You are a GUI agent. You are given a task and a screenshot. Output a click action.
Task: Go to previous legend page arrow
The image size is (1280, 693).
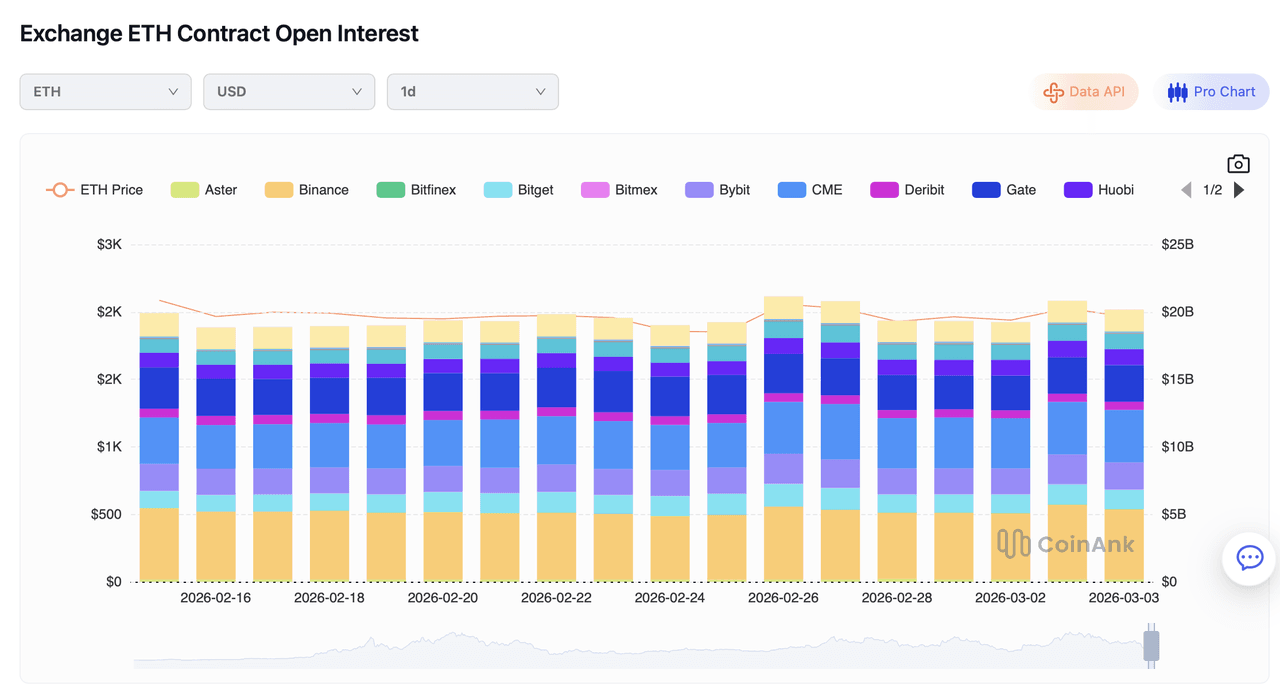click(x=1186, y=190)
